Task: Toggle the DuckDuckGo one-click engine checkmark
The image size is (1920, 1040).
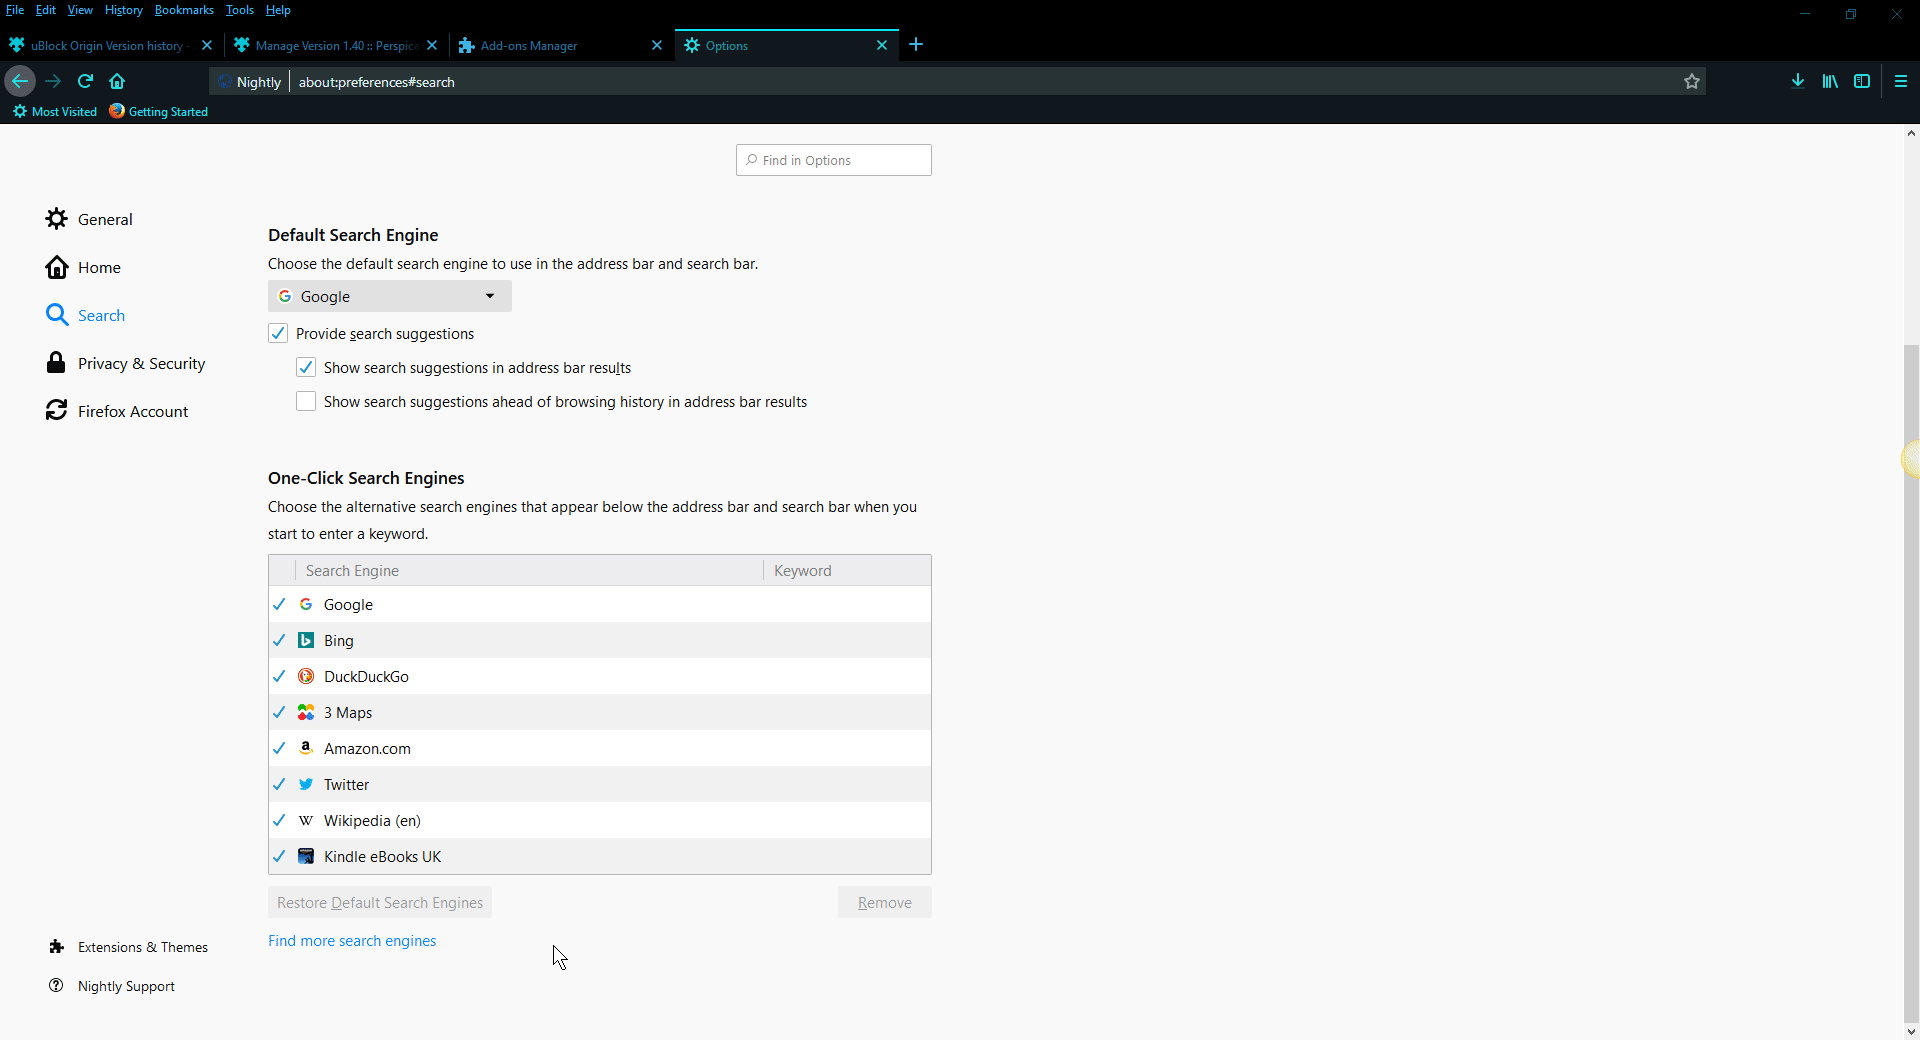Action: click(x=279, y=676)
